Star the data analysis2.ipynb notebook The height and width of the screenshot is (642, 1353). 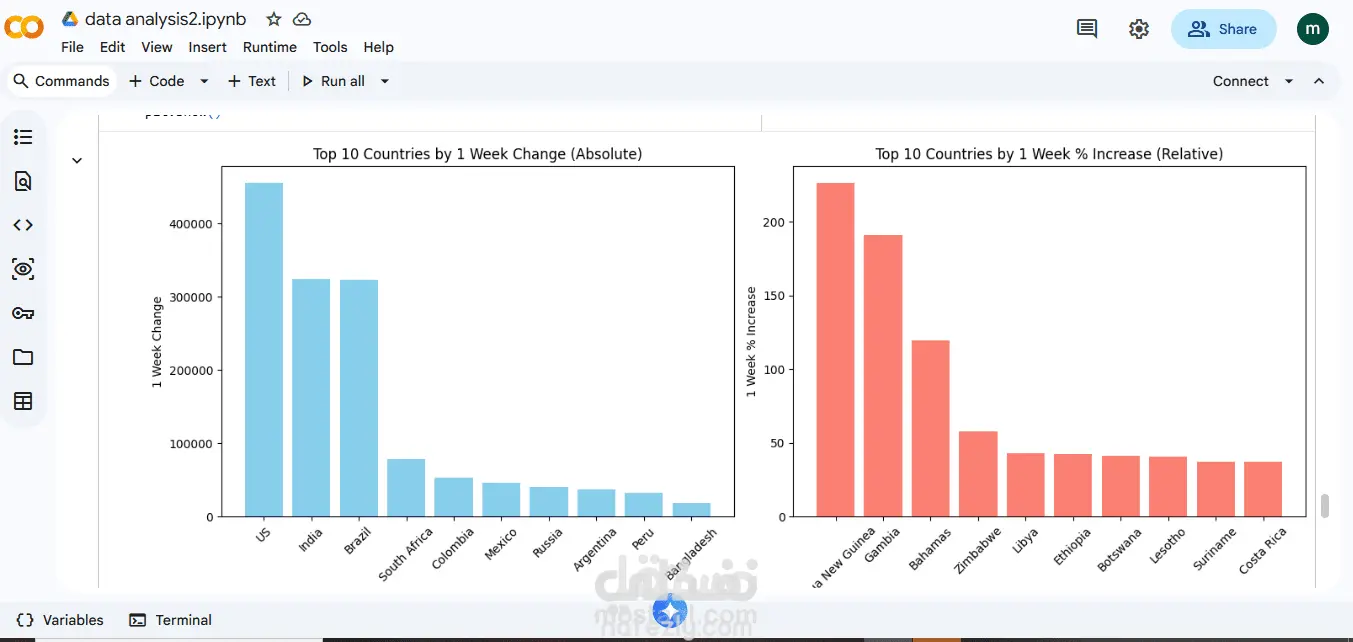(274, 19)
